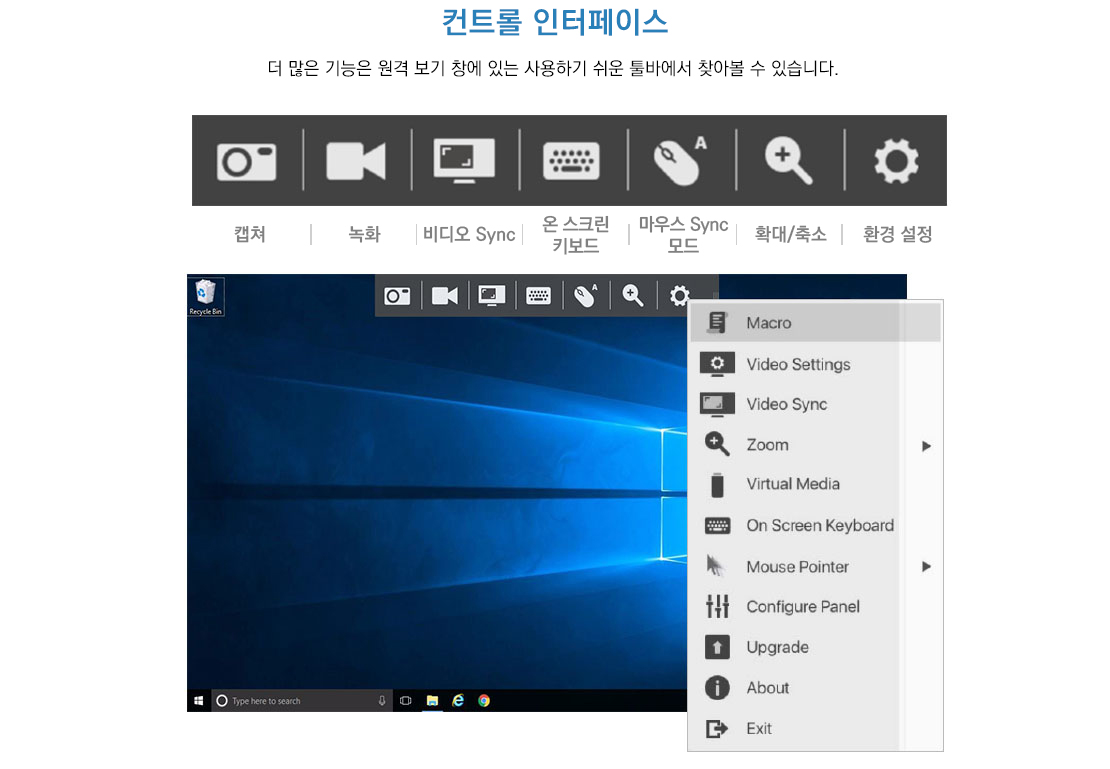Open Chrome from the Windows taskbar
This screenshot has height=769, width=1110.
tap(484, 701)
